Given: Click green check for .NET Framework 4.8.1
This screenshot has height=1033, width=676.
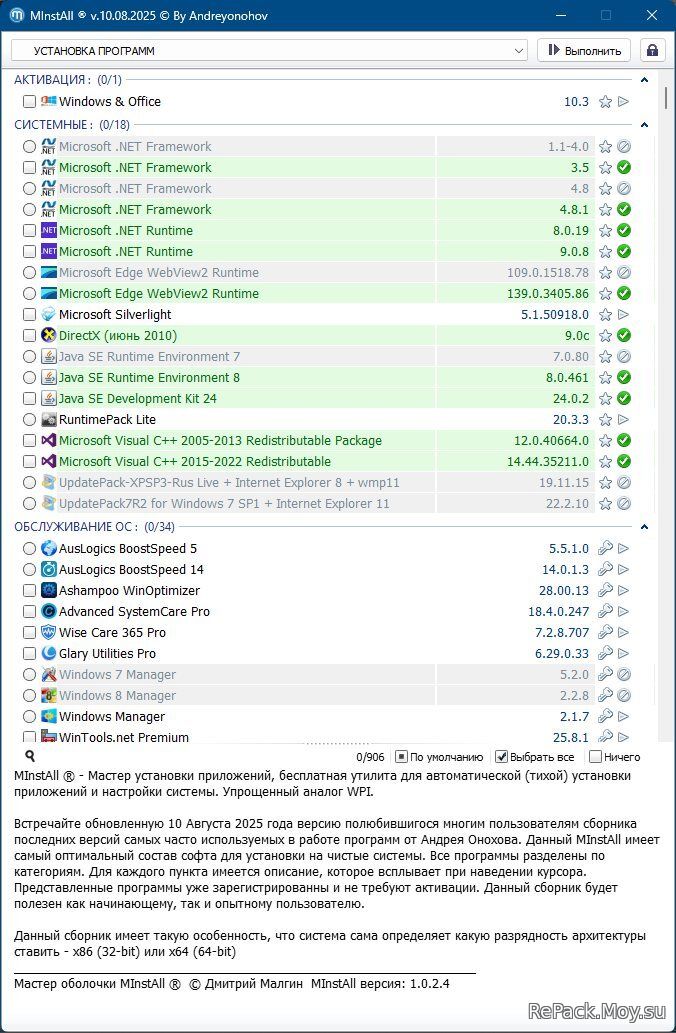Looking at the screenshot, I should point(624,209).
